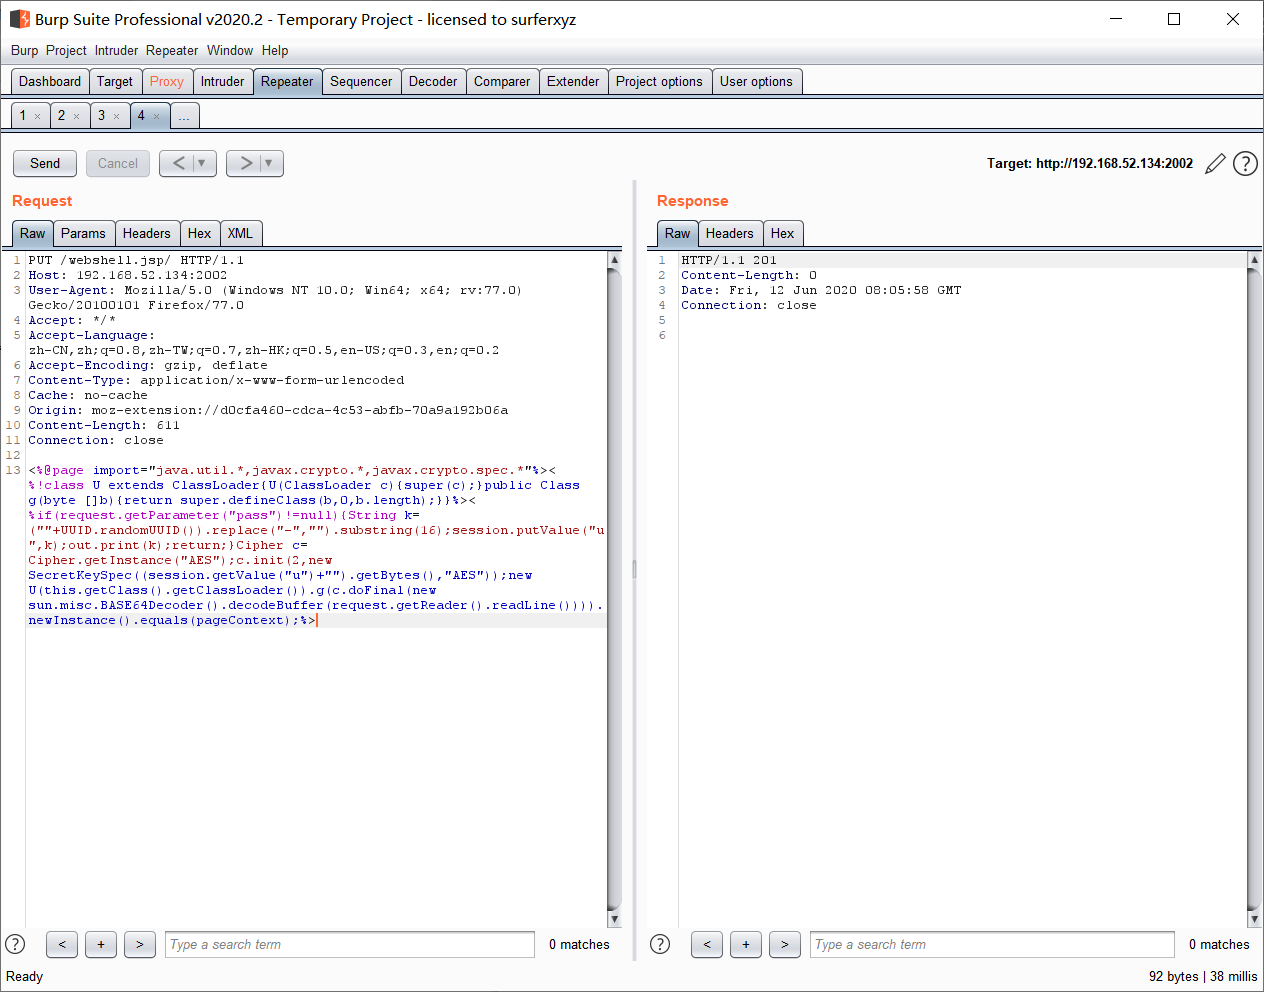The height and width of the screenshot is (992, 1264).
Task: Select Repeater sub-tab 1
Action: [x=23, y=116]
